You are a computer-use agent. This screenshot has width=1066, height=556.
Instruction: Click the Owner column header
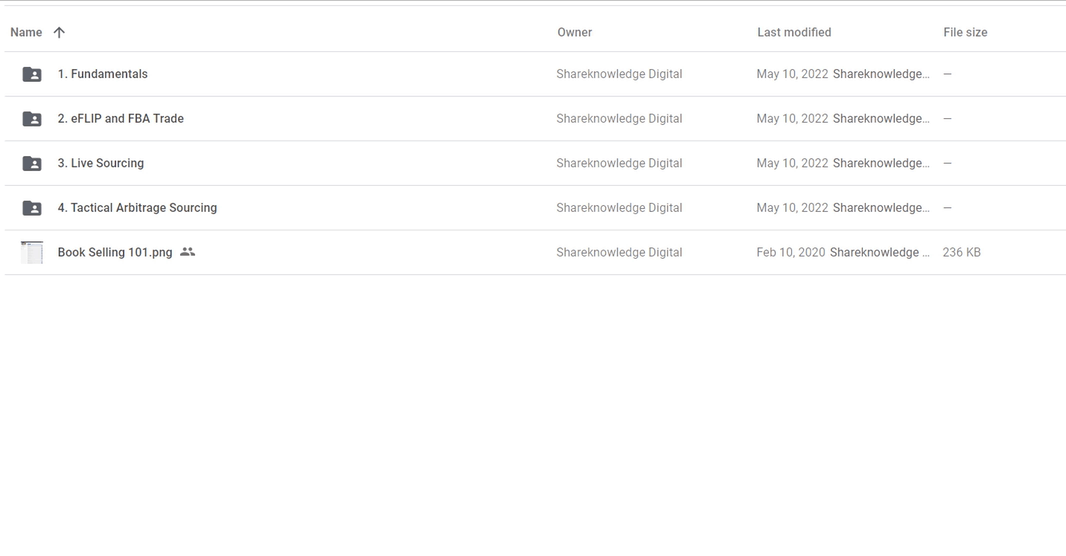pyautogui.click(x=574, y=33)
